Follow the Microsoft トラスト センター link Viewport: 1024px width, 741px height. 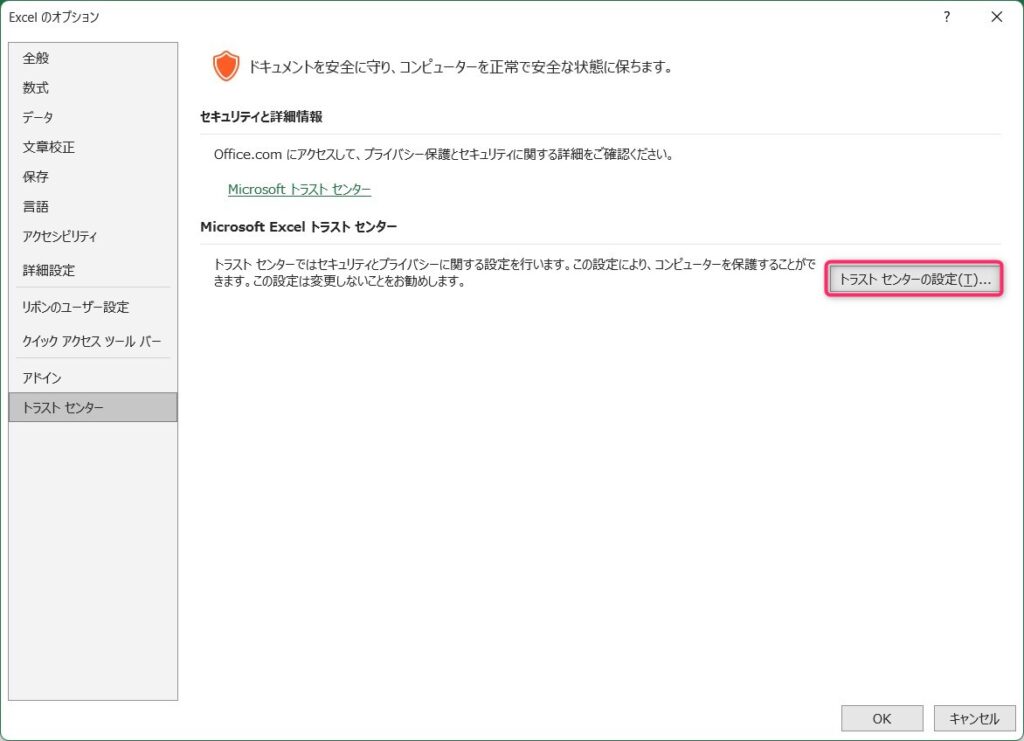[299, 189]
